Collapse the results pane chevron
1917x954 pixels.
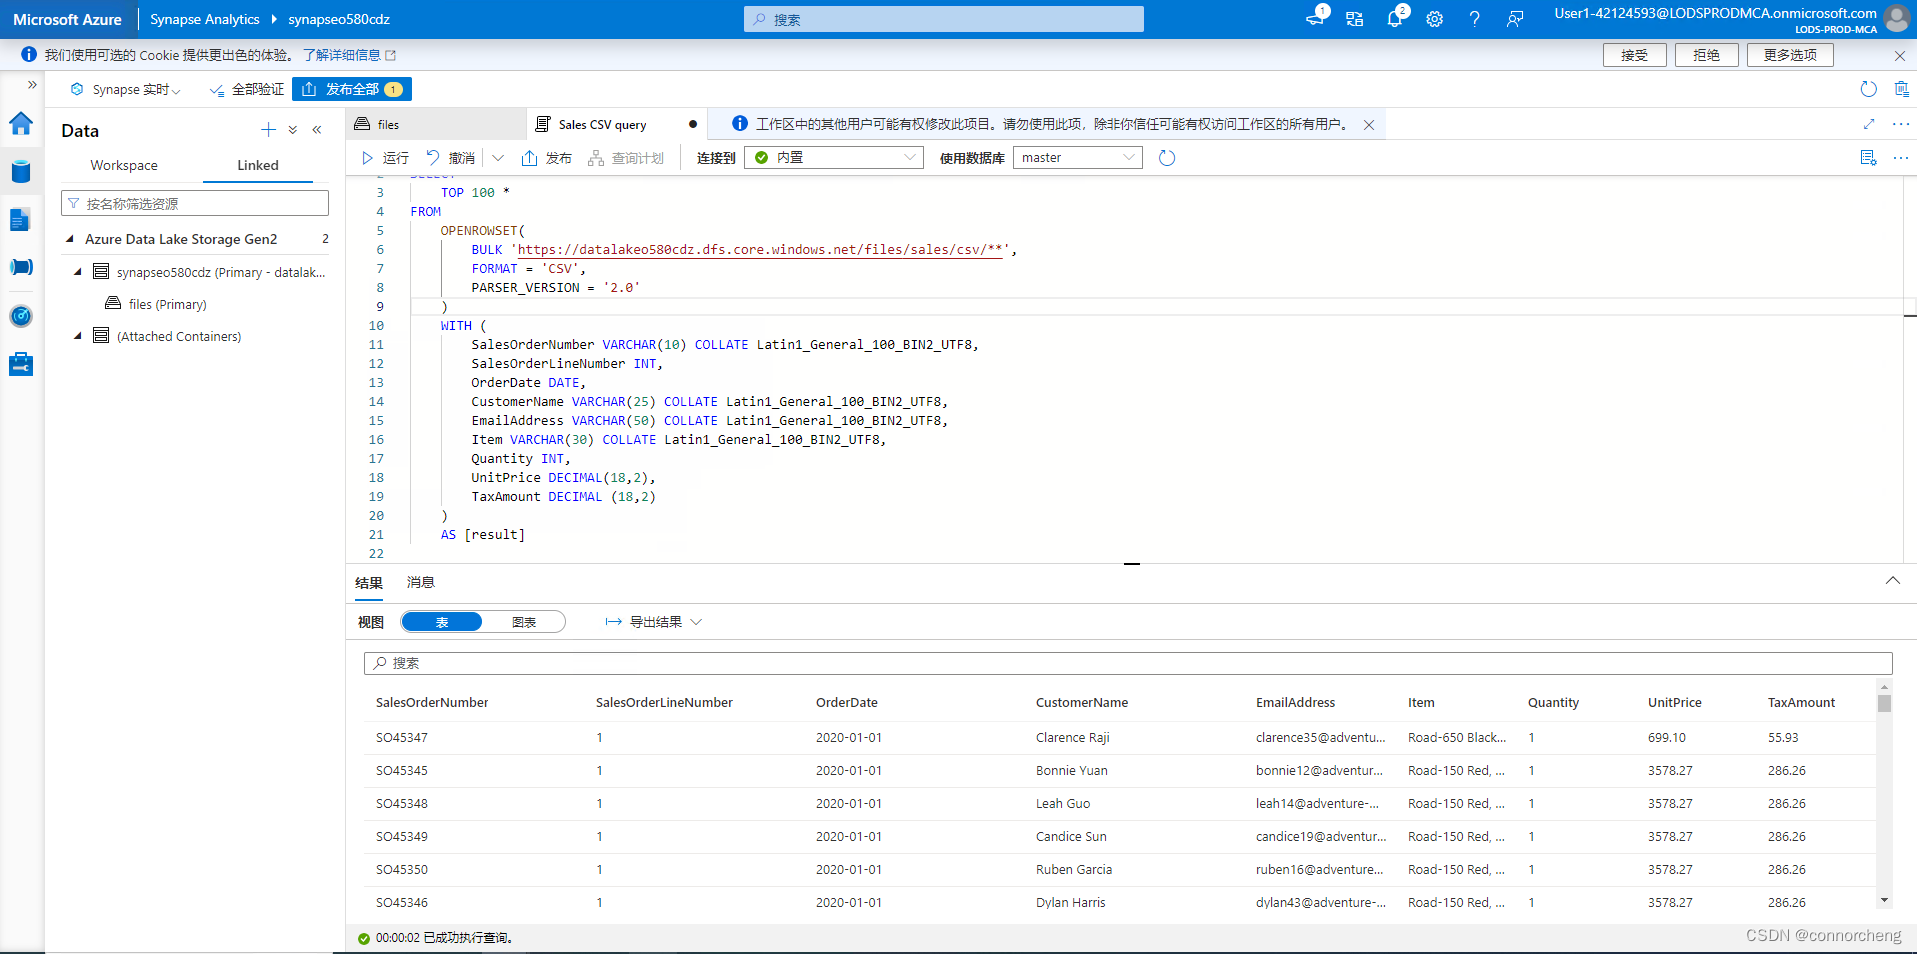[x=1893, y=581]
